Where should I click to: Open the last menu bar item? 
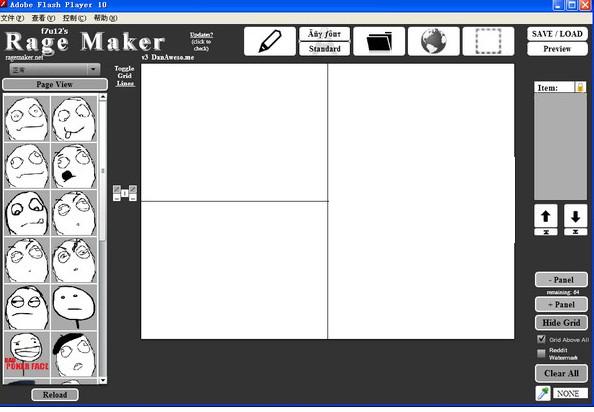(105, 18)
